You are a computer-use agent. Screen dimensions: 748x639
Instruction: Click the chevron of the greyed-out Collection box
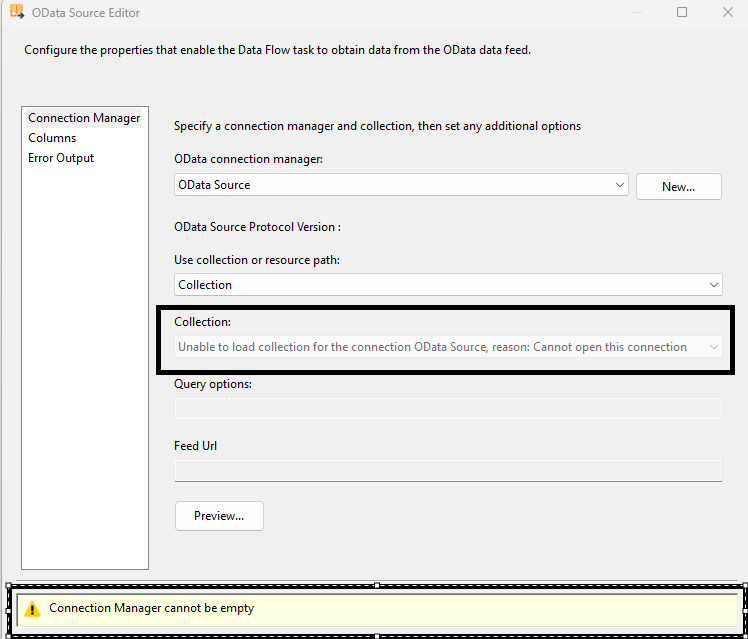point(713,347)
